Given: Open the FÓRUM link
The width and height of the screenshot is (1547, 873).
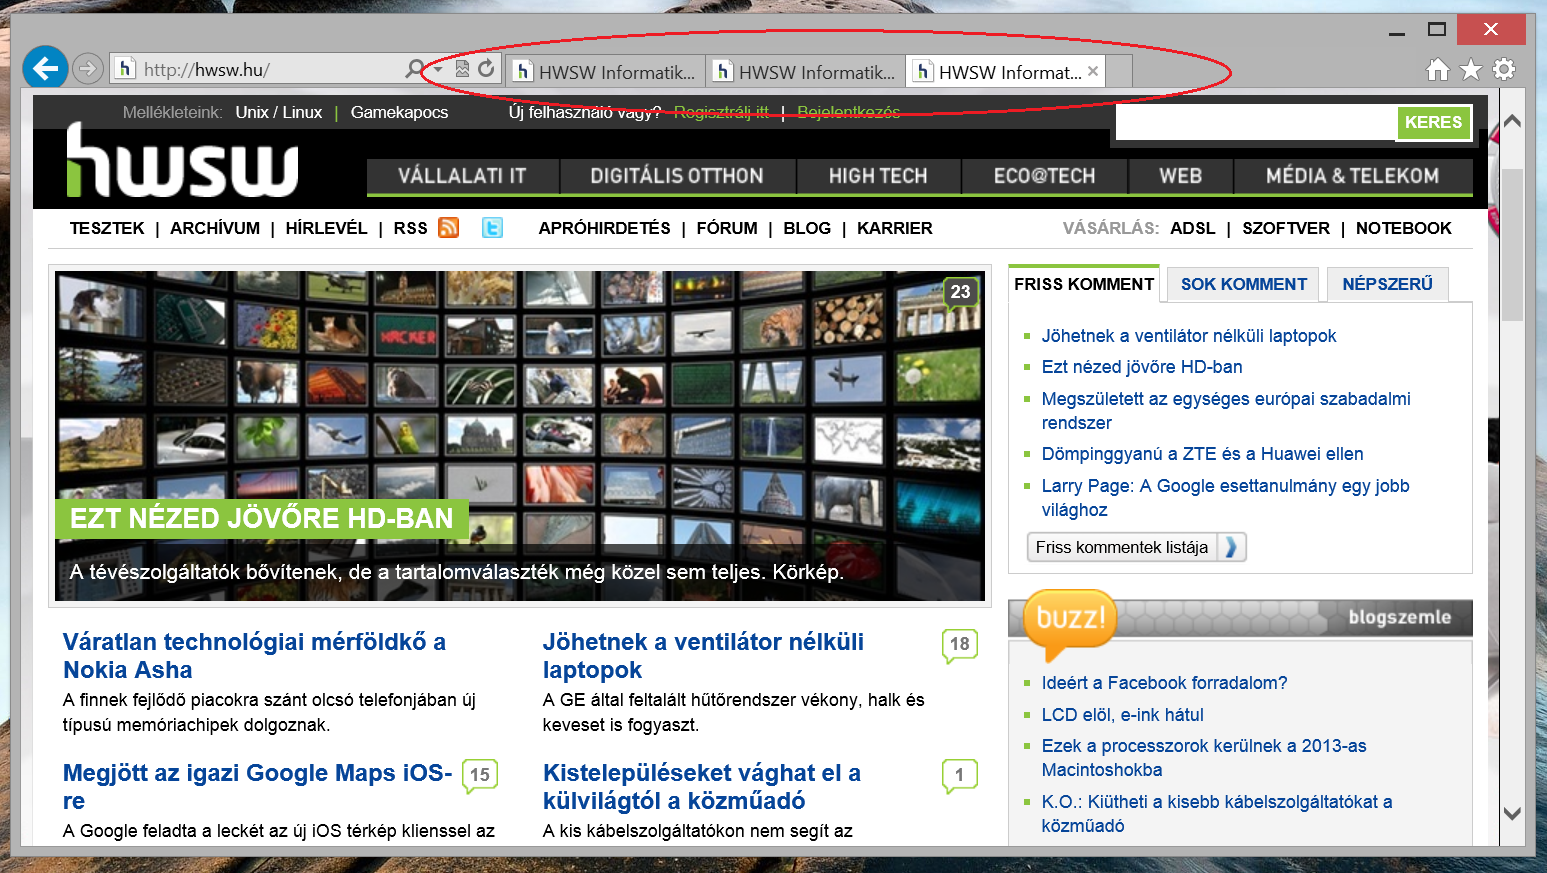Looking at the screenshot, I should point(727,228).
